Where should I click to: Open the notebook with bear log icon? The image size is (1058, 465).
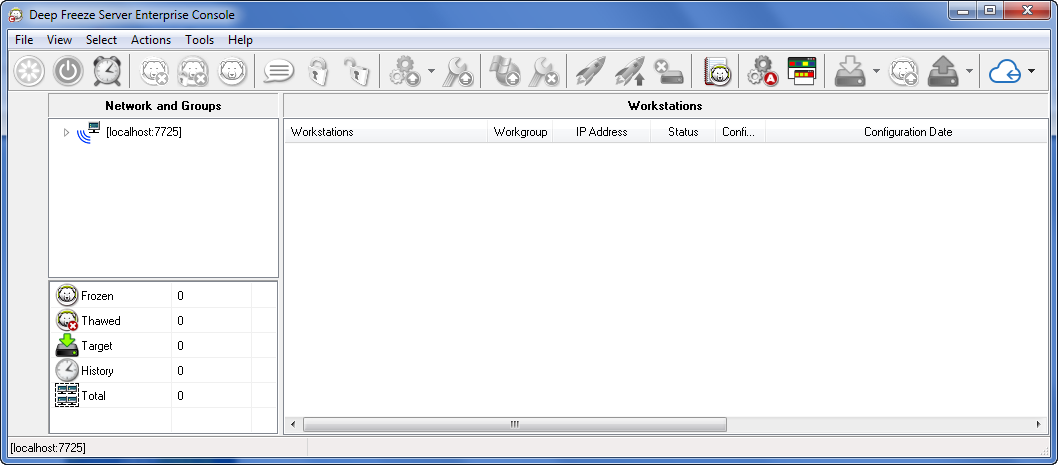tap(718, 70)
